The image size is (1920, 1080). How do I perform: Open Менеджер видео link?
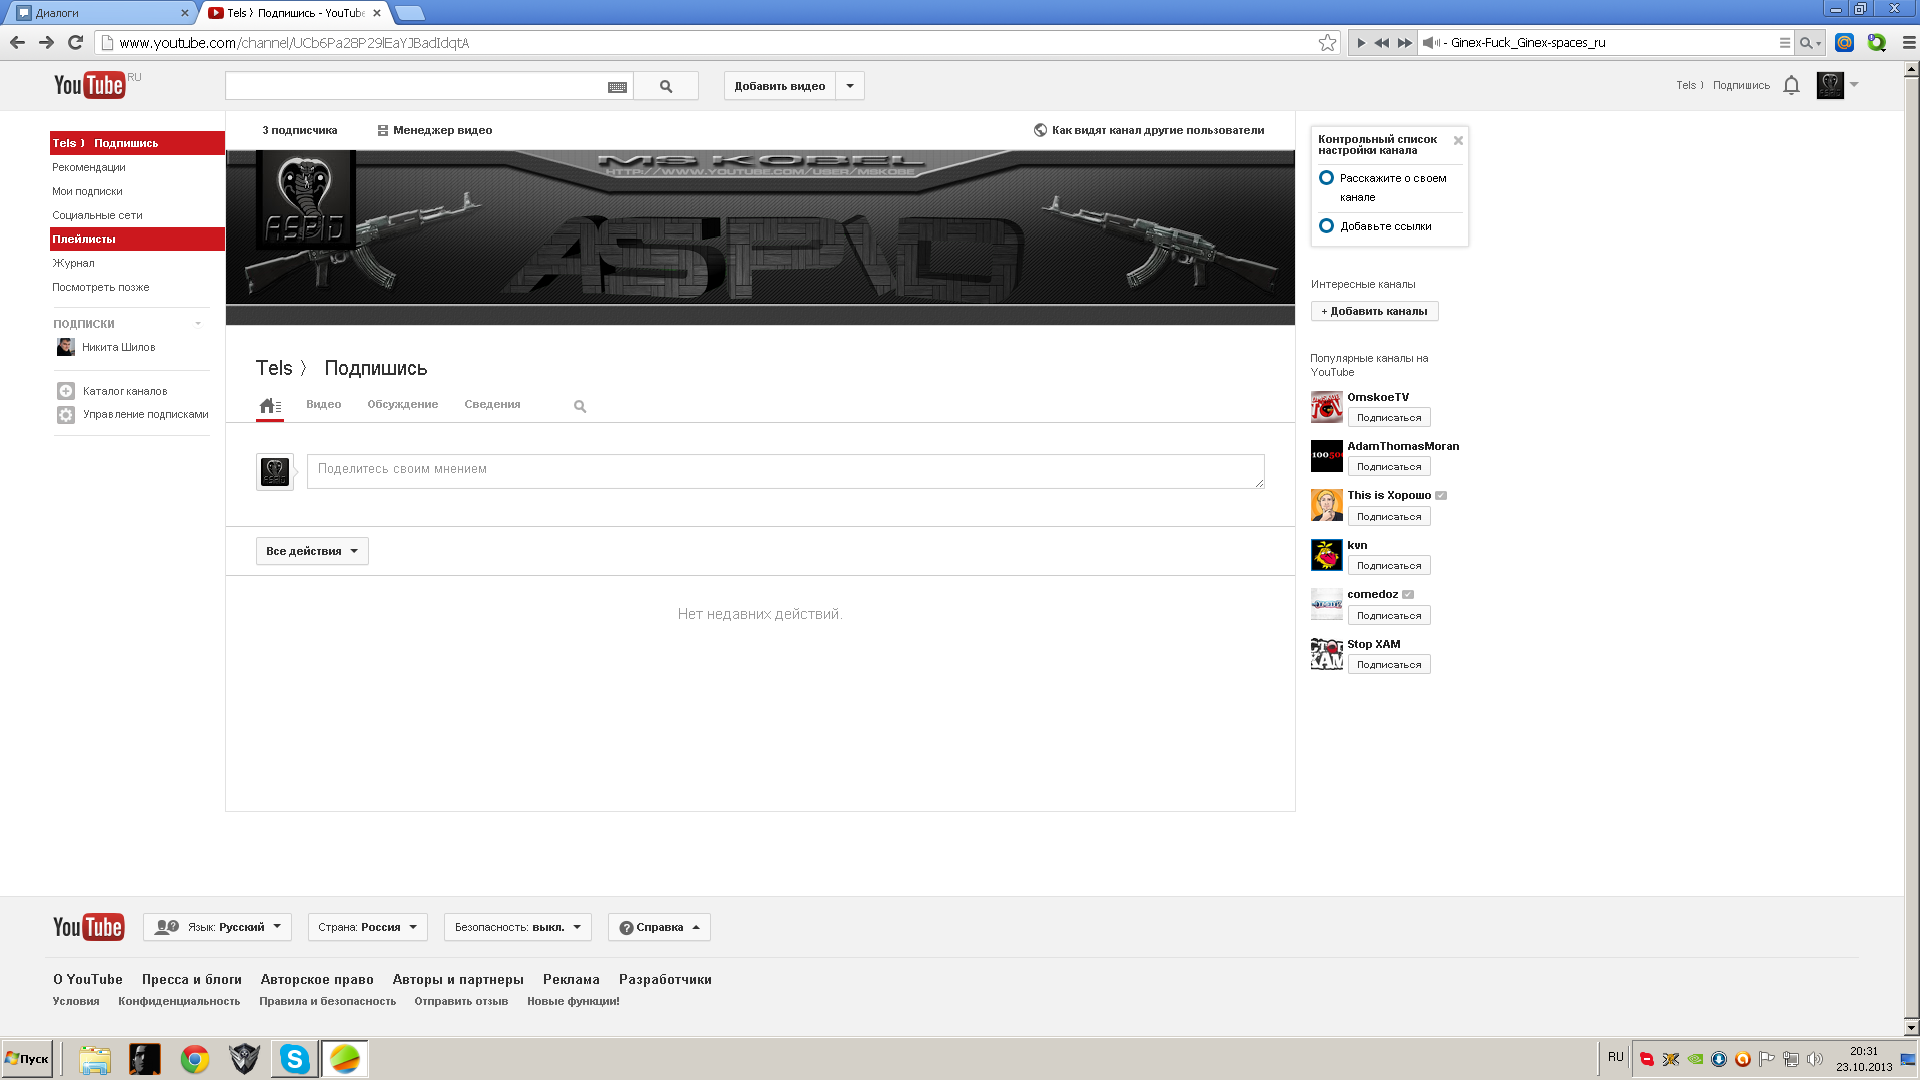tap(435, 130)
